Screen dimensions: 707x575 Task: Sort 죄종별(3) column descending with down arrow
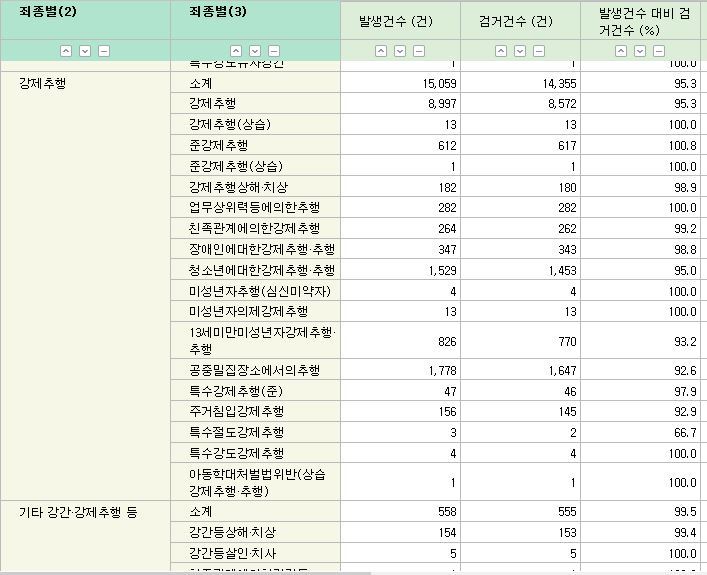[x=255, y=51]
